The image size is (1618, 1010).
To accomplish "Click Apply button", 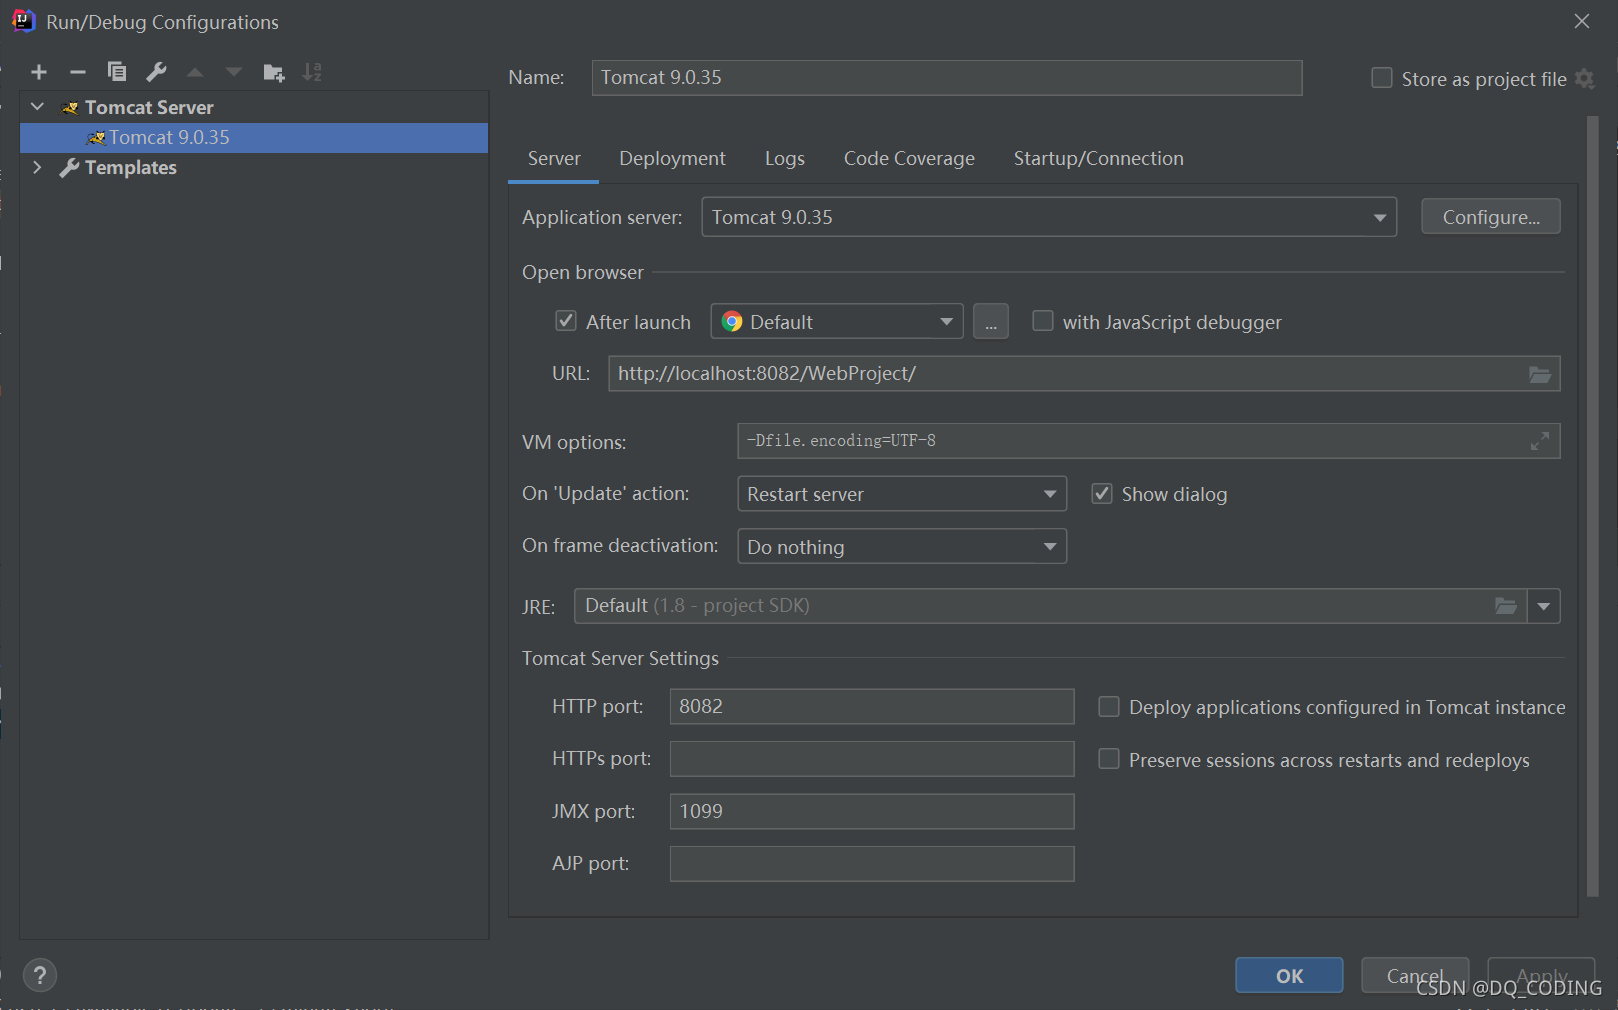I will (x=1541, y=976).
